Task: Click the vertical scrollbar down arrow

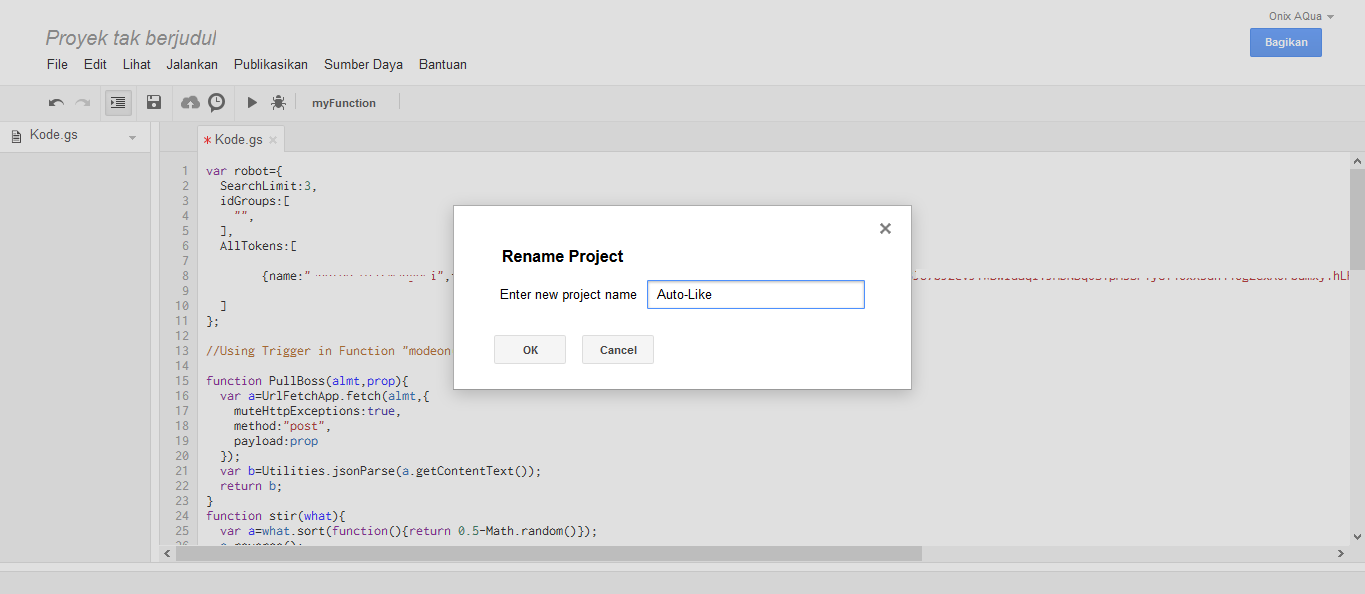Action: click(x=1357, y=537)
